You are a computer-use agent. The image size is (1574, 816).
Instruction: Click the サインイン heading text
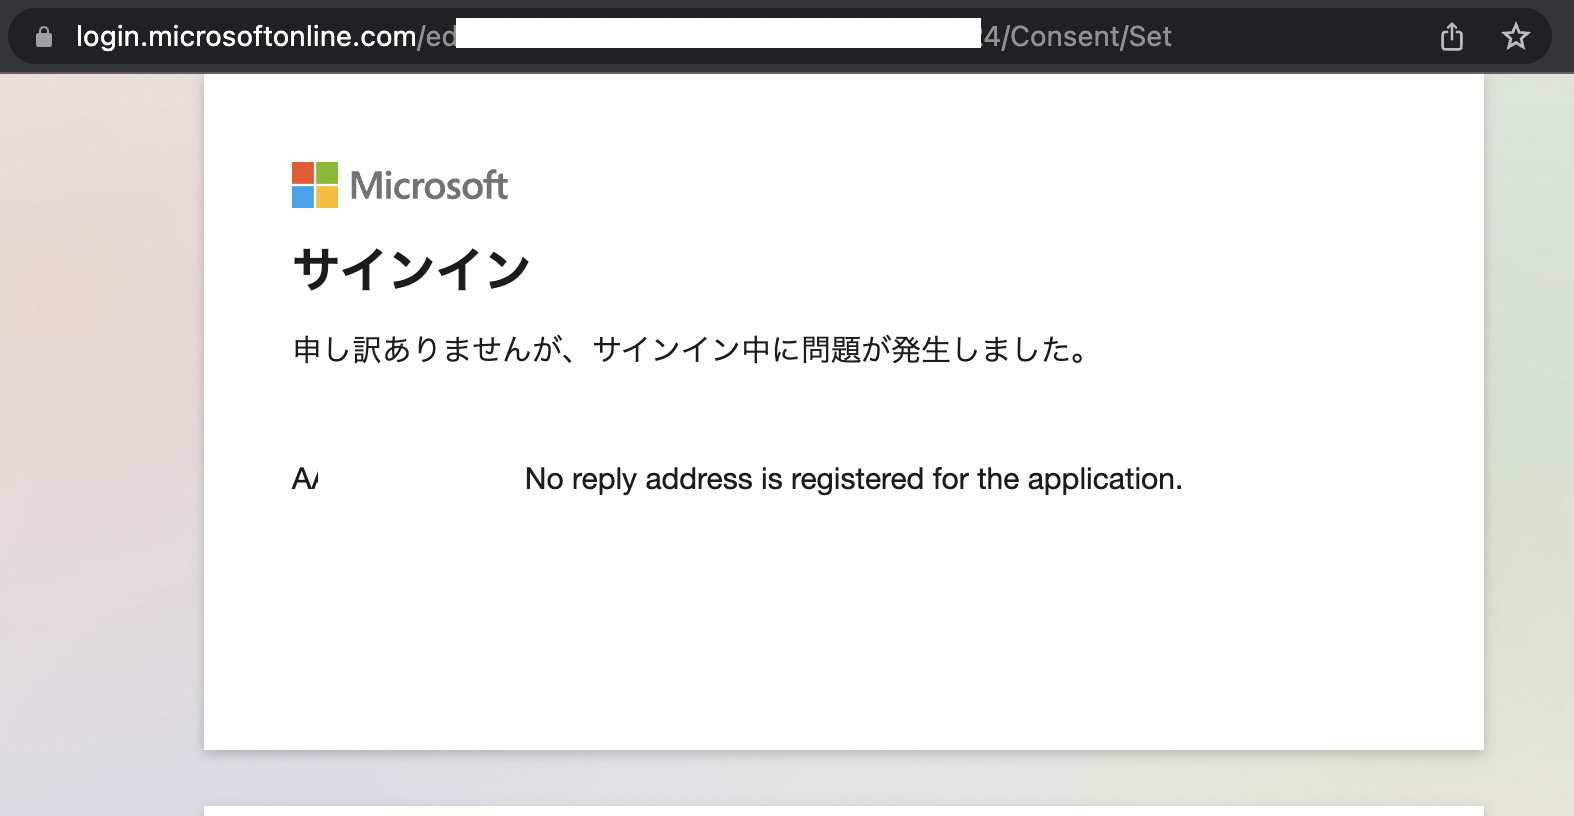pyautogui.click(x=411, y=266)
